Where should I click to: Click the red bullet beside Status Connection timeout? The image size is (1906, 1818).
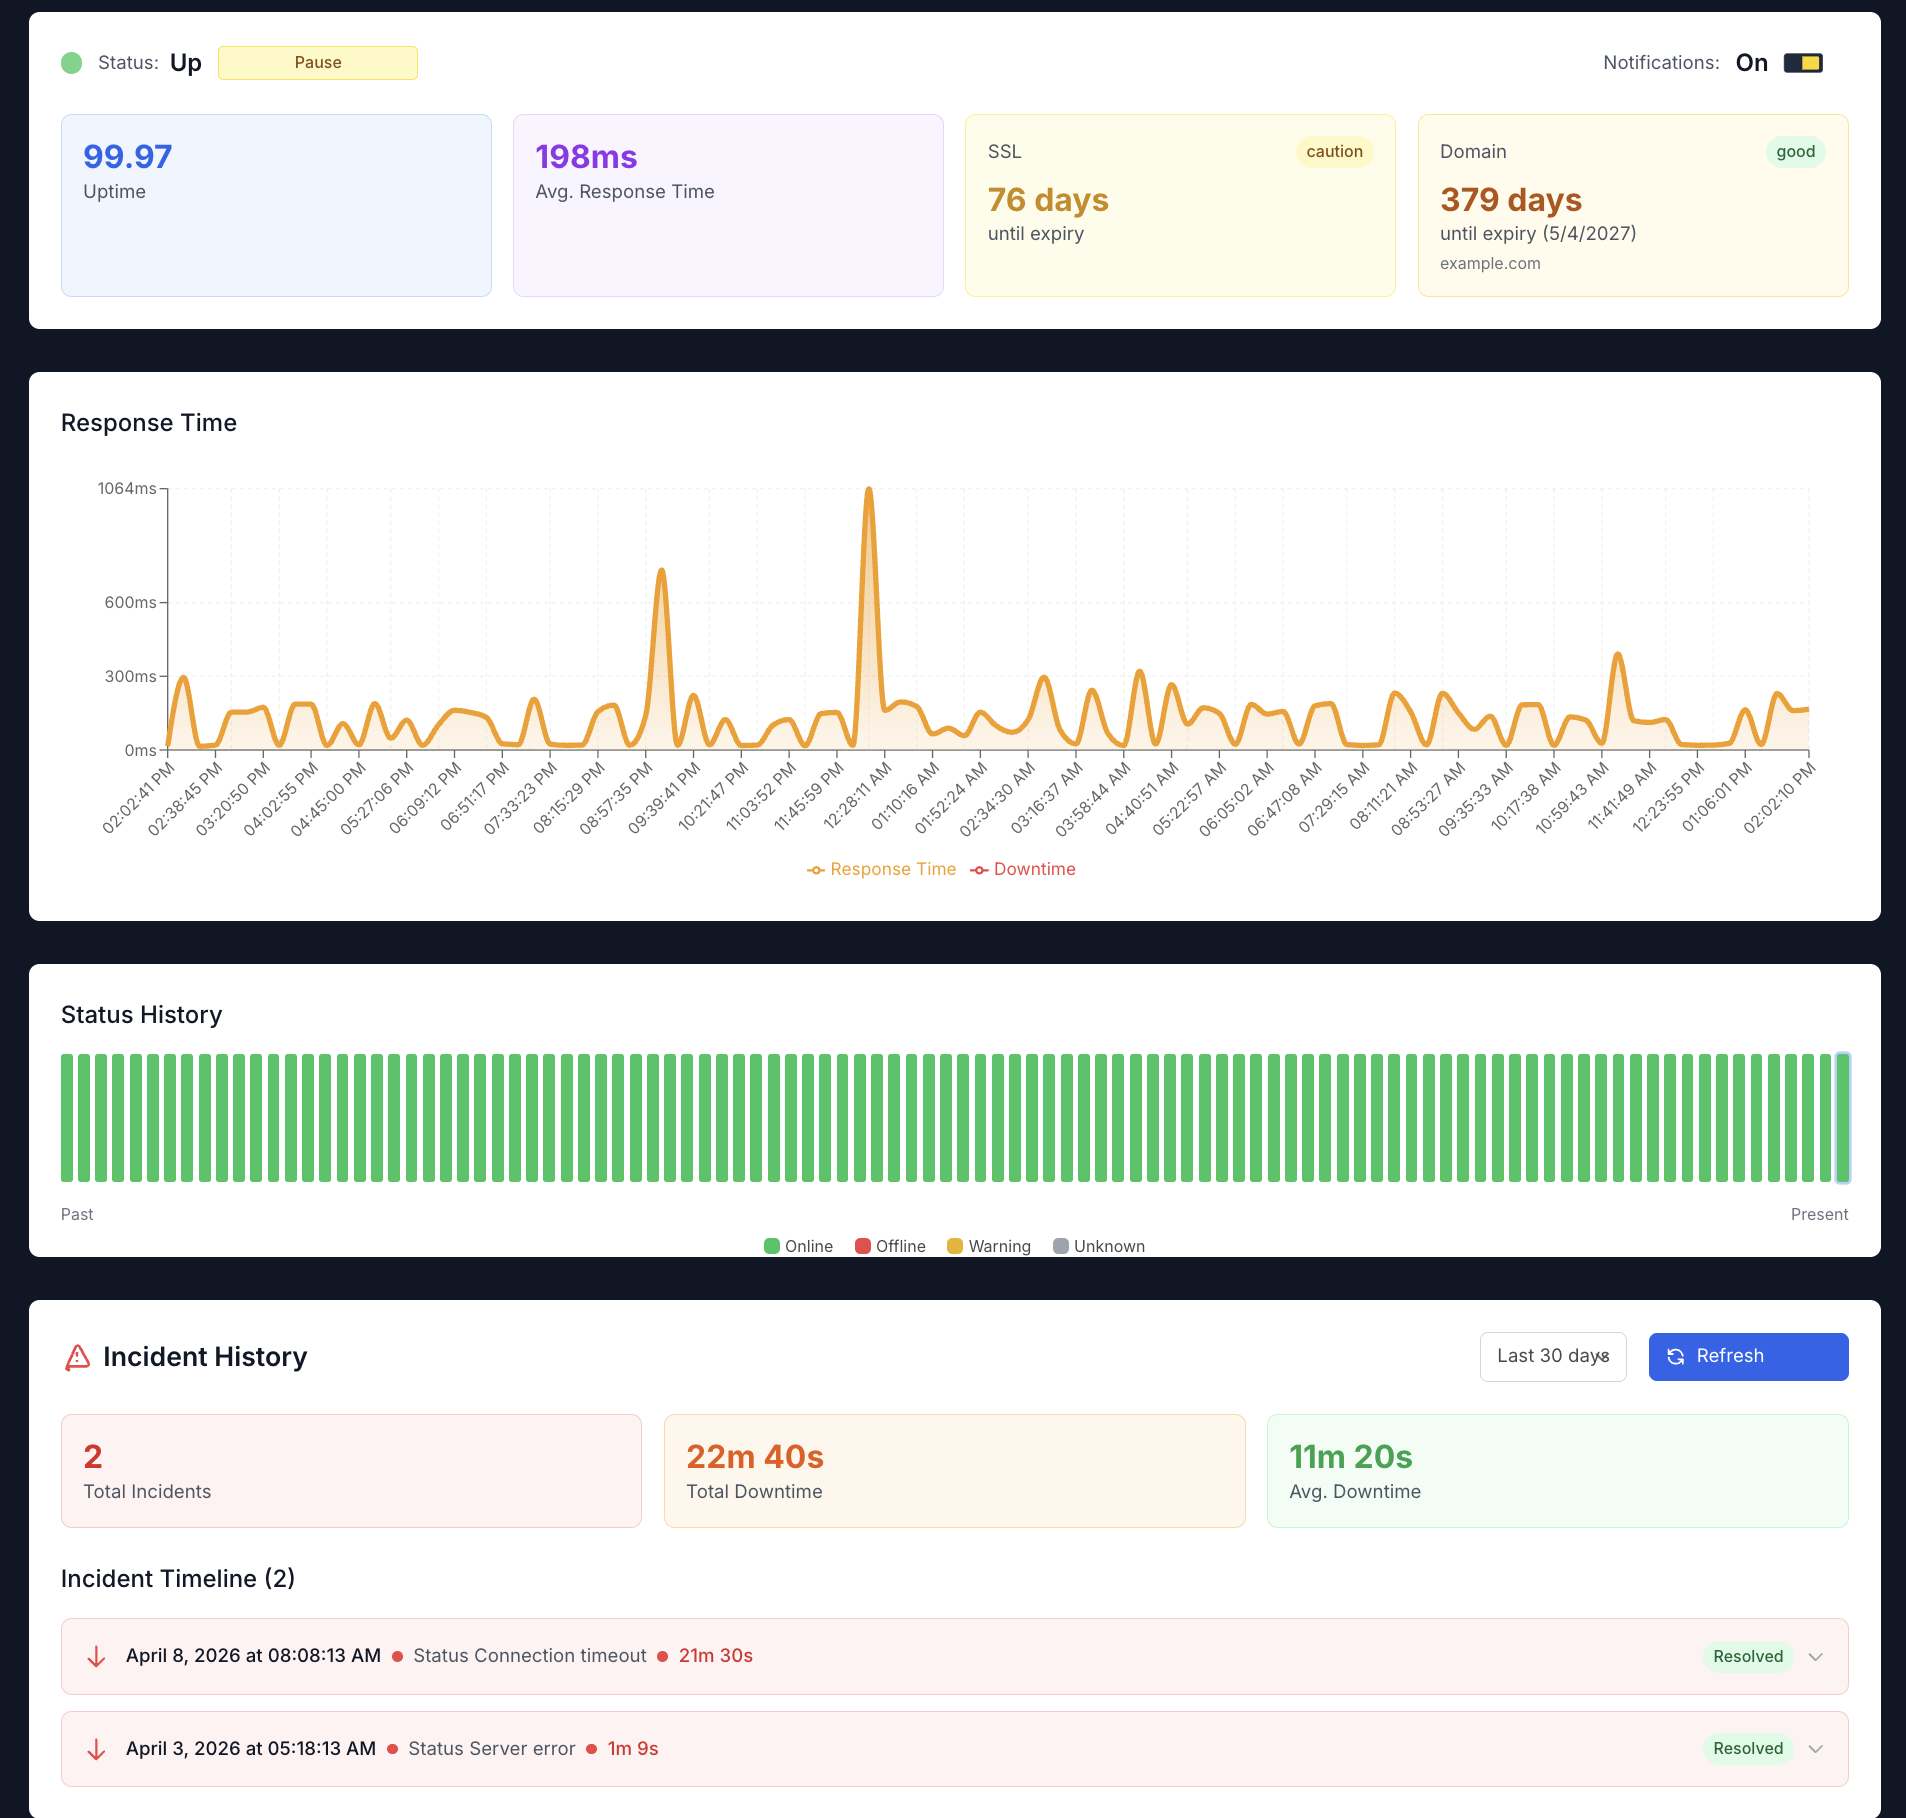tap(398, 1655)
